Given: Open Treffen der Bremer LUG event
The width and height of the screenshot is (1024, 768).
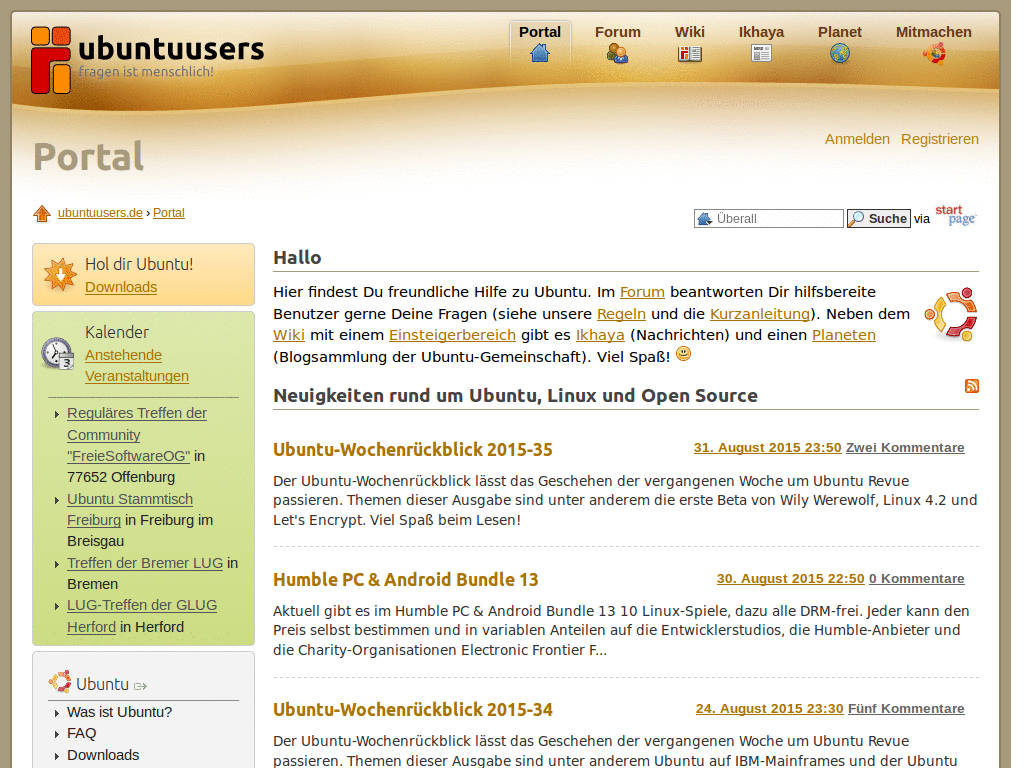Looking at the screenshot, I should pyautogui.click(x=145, y=563).
